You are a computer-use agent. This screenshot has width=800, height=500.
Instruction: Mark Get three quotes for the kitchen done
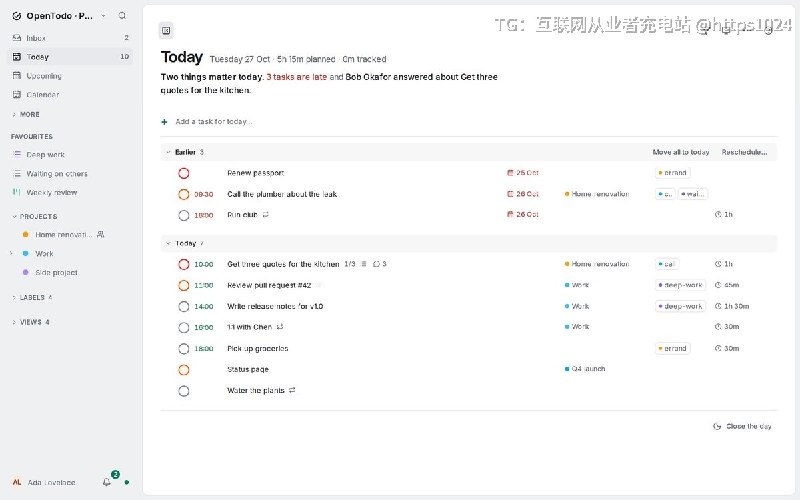(184, 264)
